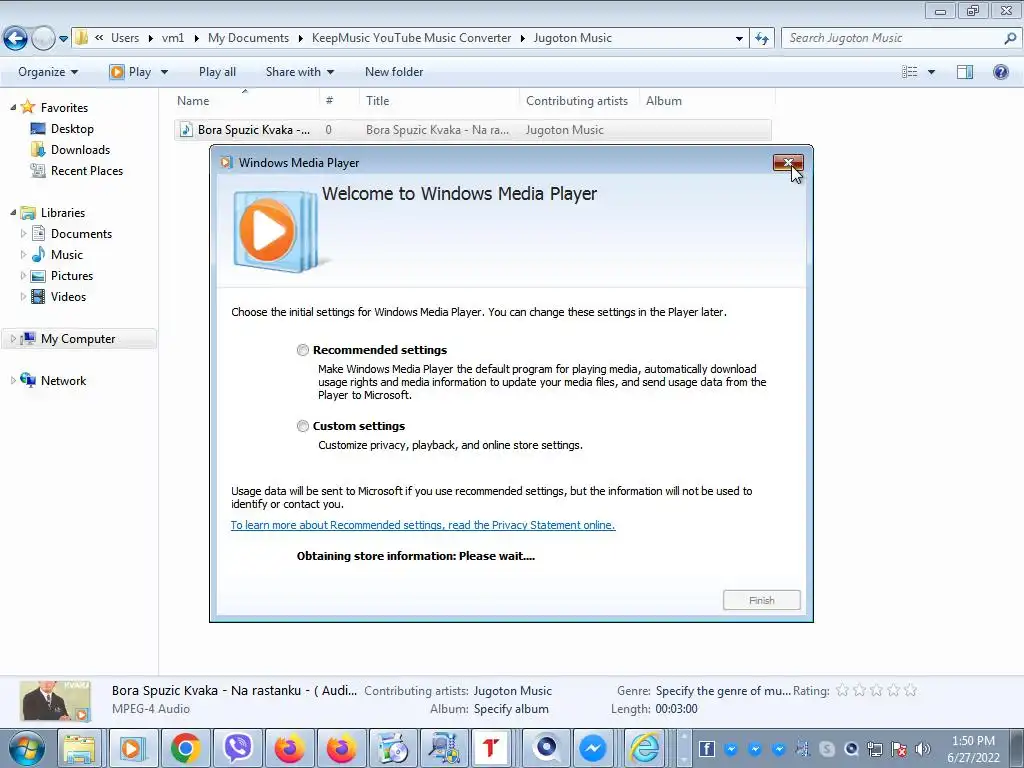Open Explorer Help icon
Screen dimensions: 1024x768
click(1000, 72)
